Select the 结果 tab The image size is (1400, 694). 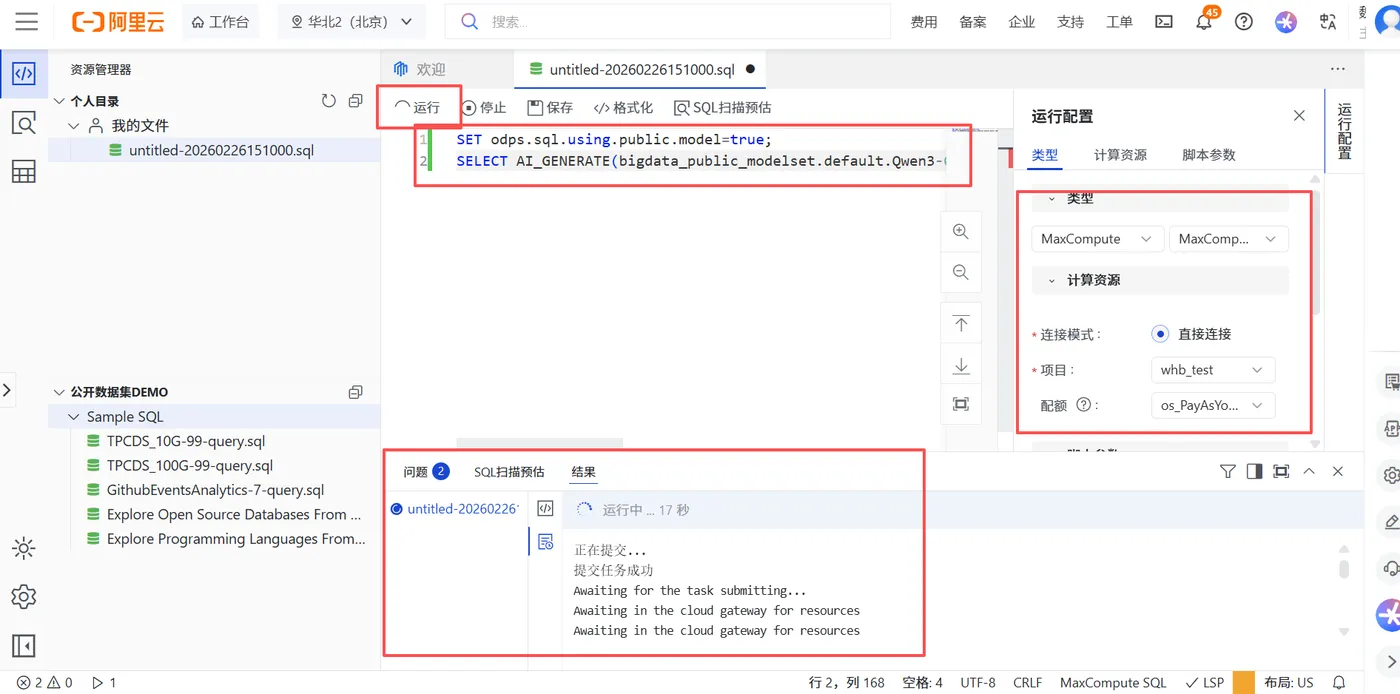[584, 472]
